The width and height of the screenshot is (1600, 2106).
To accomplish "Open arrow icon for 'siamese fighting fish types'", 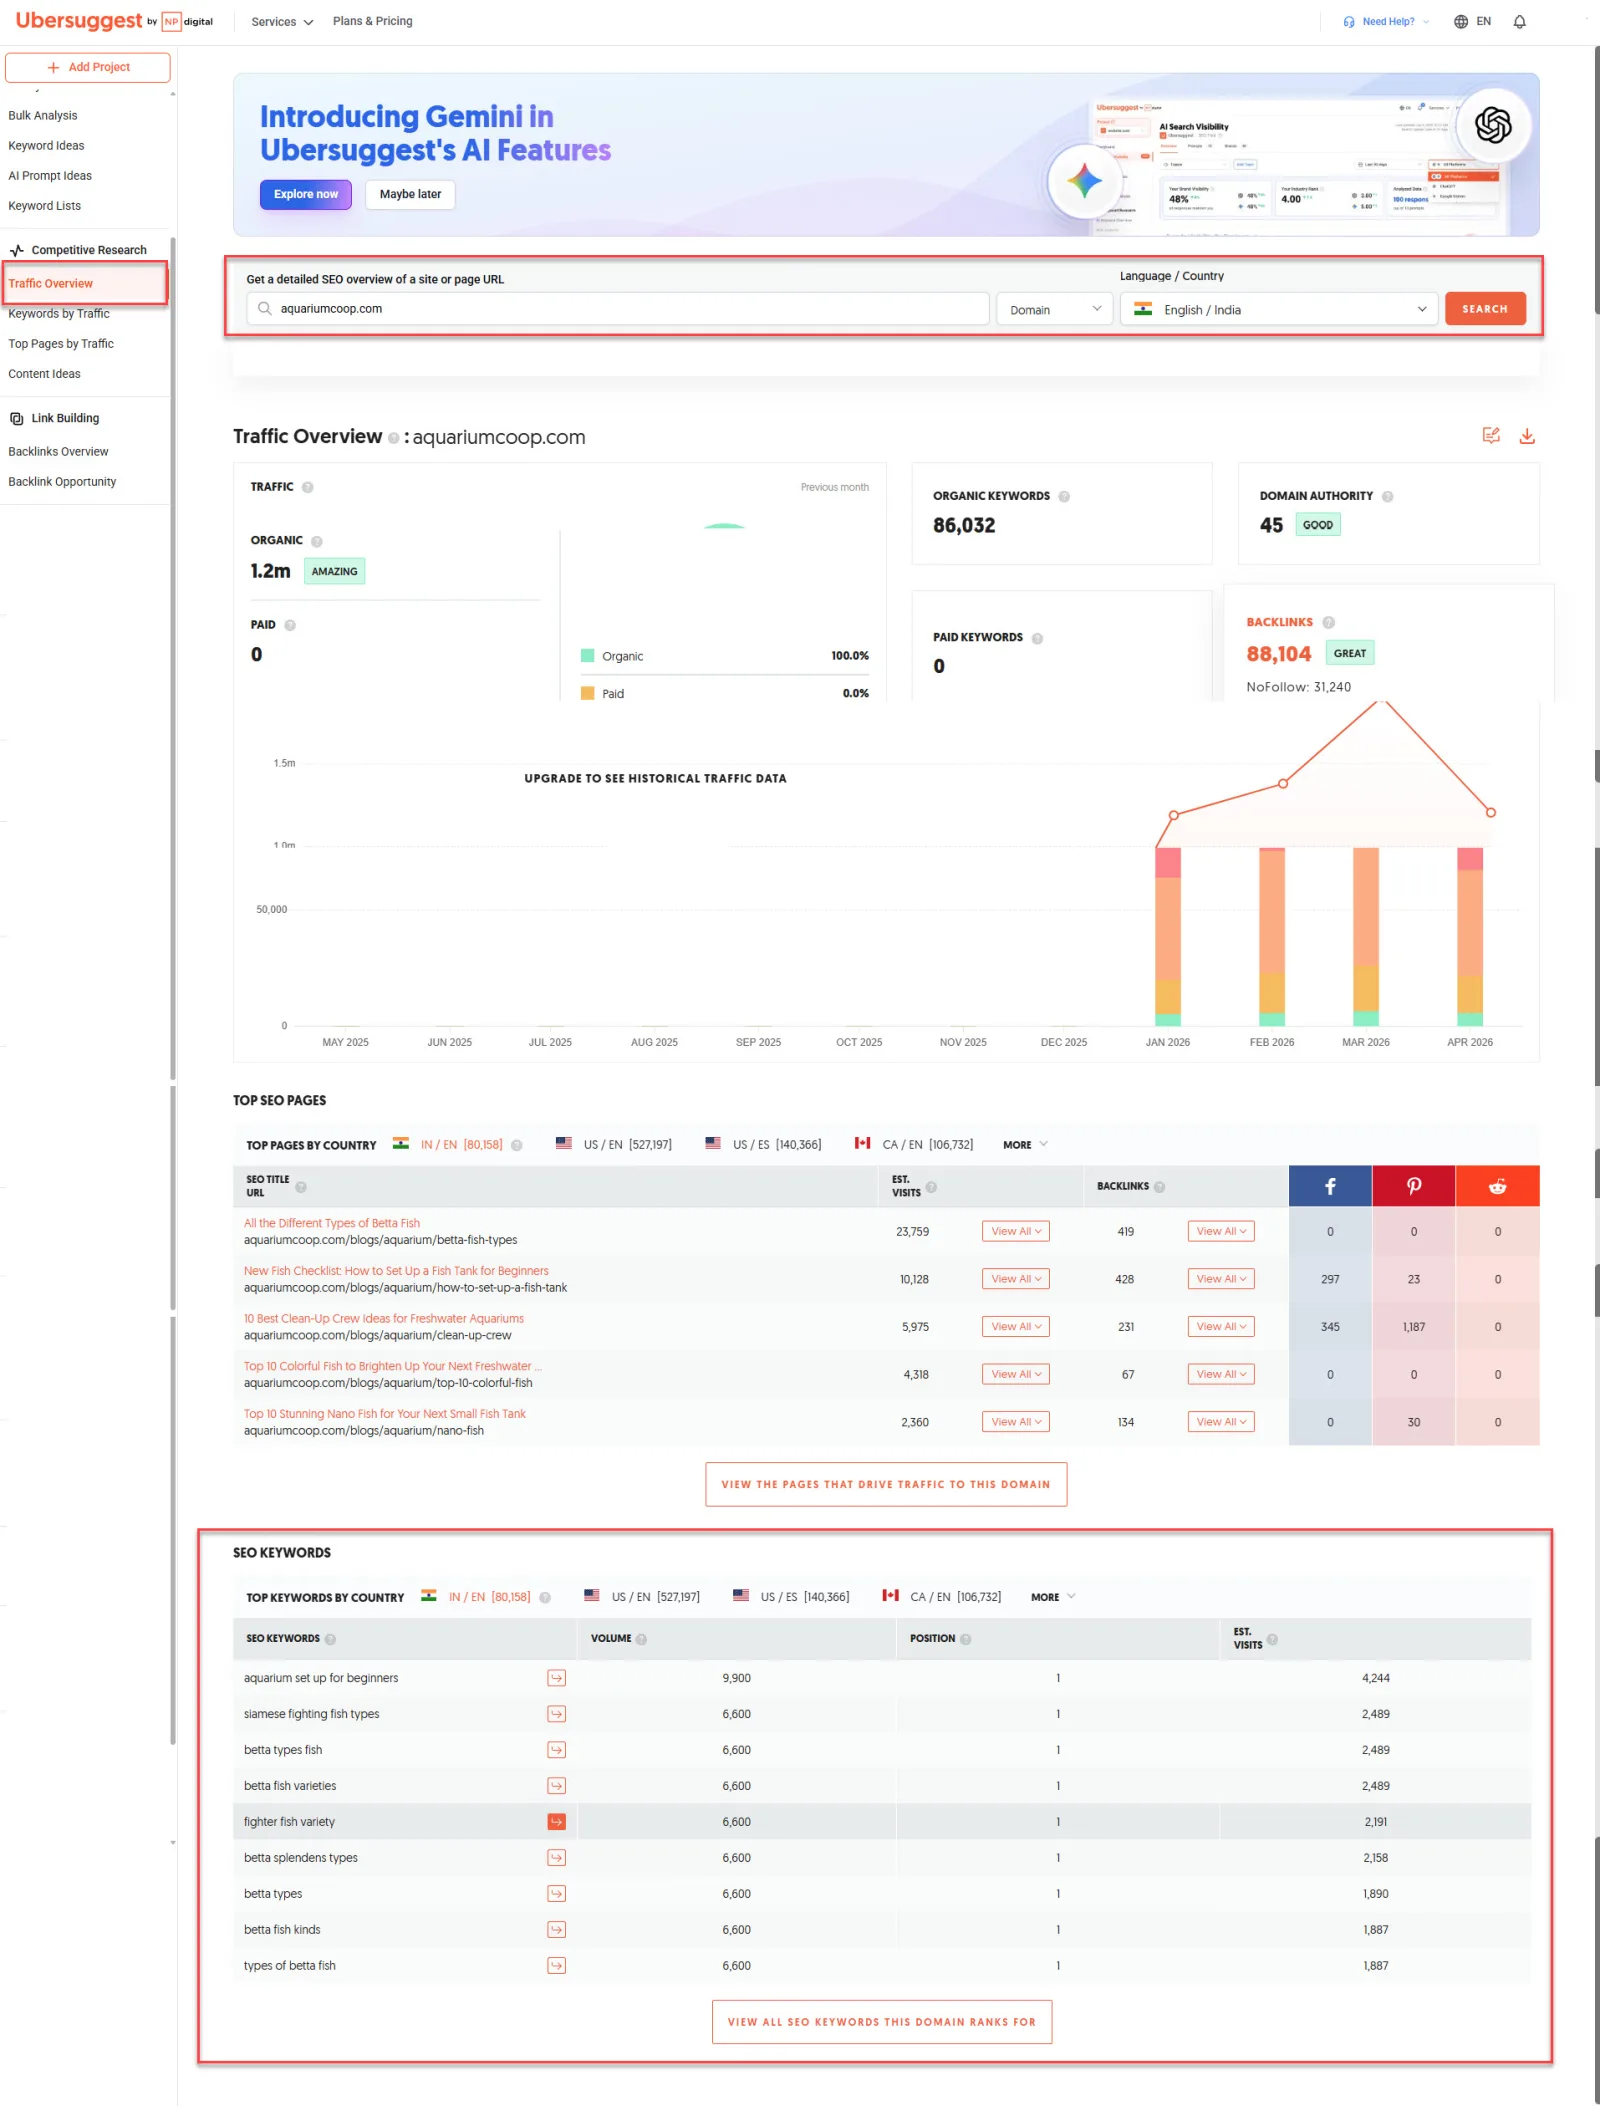I will click(557, 1714).
